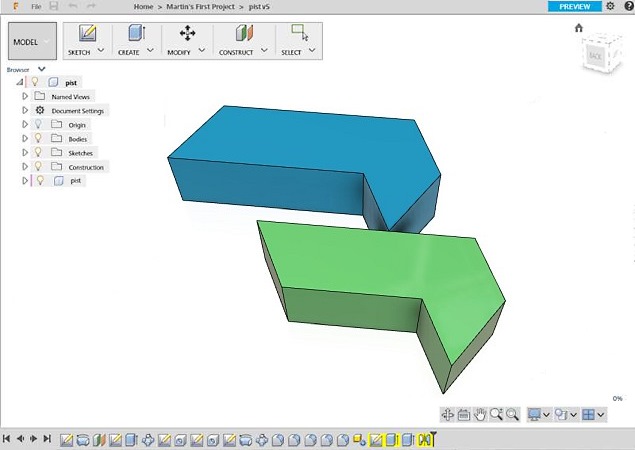The width and height of the screenshot is (635, 450).
Task: Go to Martin's First Project breadcrumb
Action: [x=198, y=6]
